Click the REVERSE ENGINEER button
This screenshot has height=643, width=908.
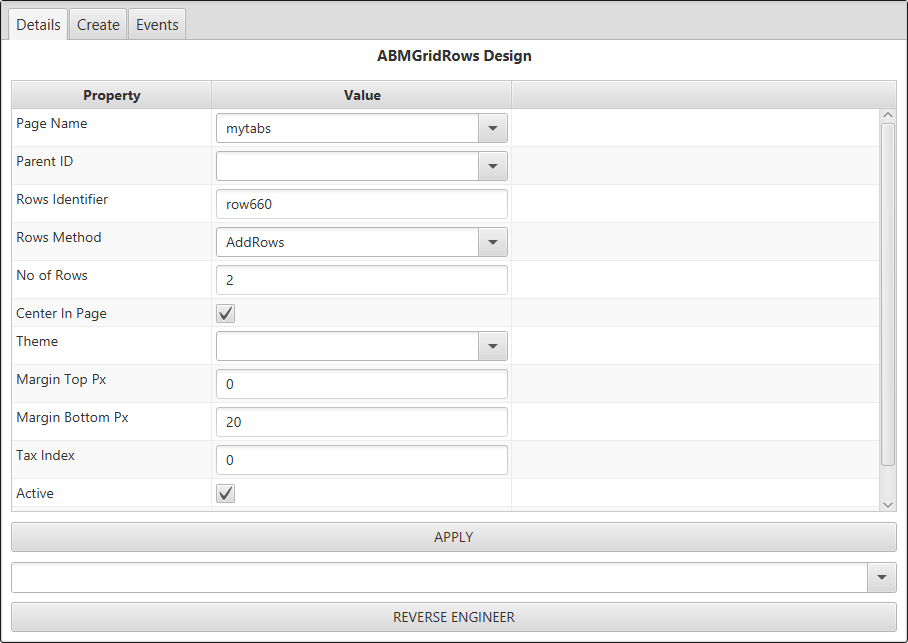click(x=453, y=617)
